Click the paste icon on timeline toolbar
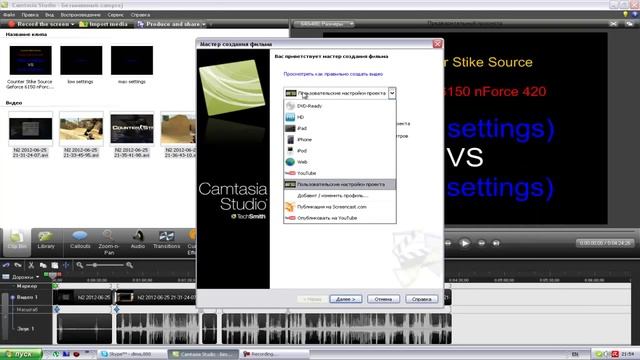The height and width of the screenshot is (360, 640). (54, 265)
